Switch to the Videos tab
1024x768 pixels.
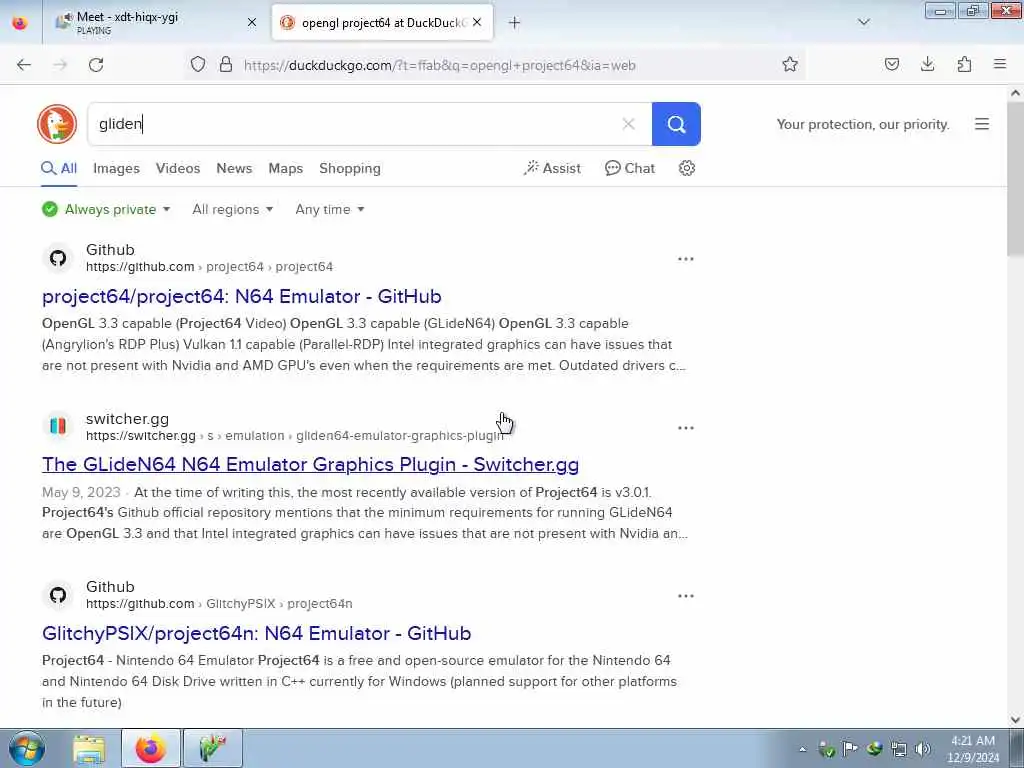(178, 168)
